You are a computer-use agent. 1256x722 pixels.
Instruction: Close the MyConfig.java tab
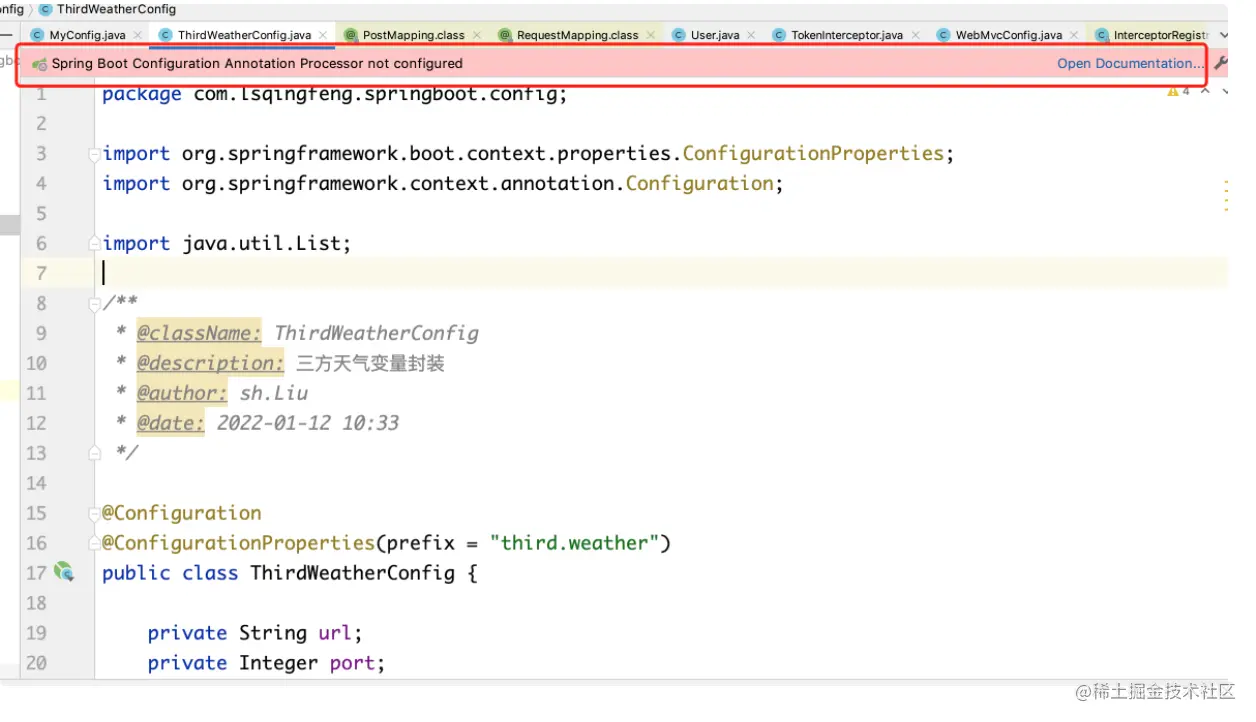(x=138, y=35)
